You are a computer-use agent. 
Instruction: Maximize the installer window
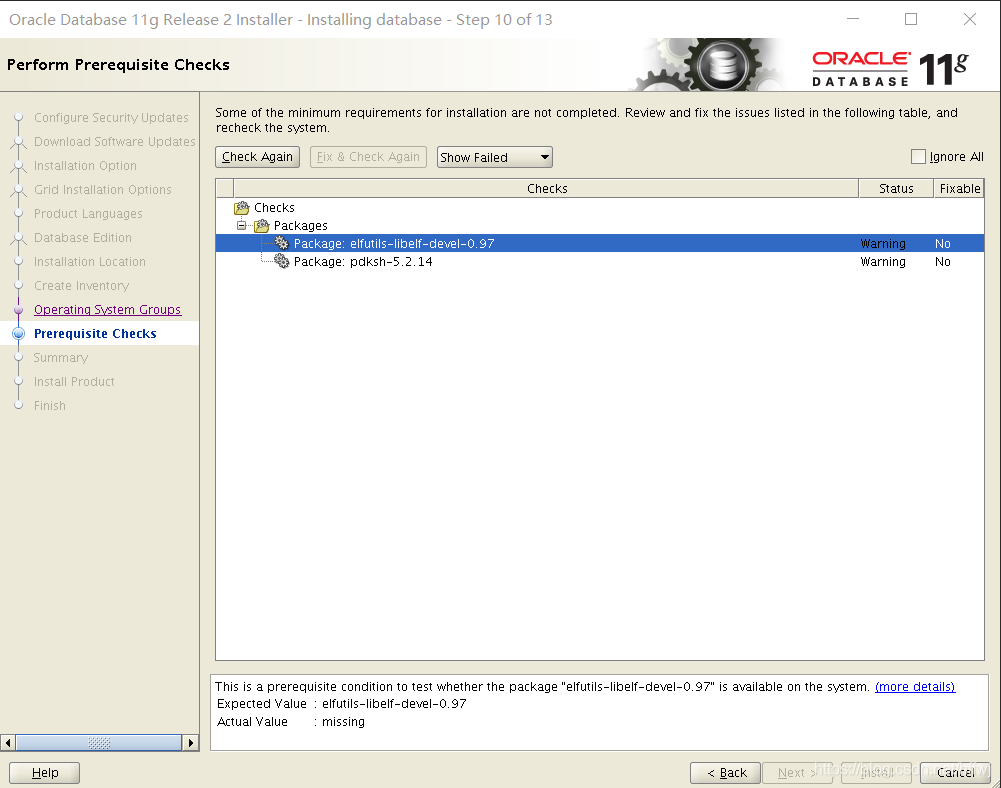click(x=911, y=19)
